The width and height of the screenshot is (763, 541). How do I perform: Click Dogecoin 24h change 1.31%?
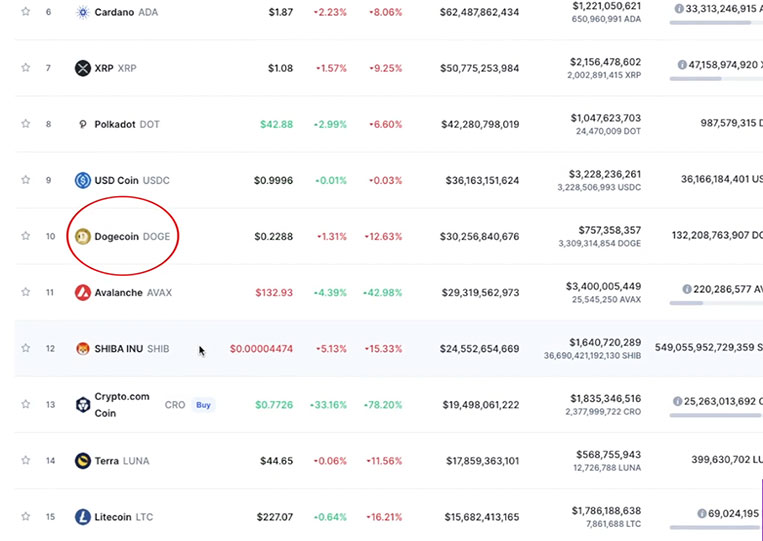(x=332, y=236)
